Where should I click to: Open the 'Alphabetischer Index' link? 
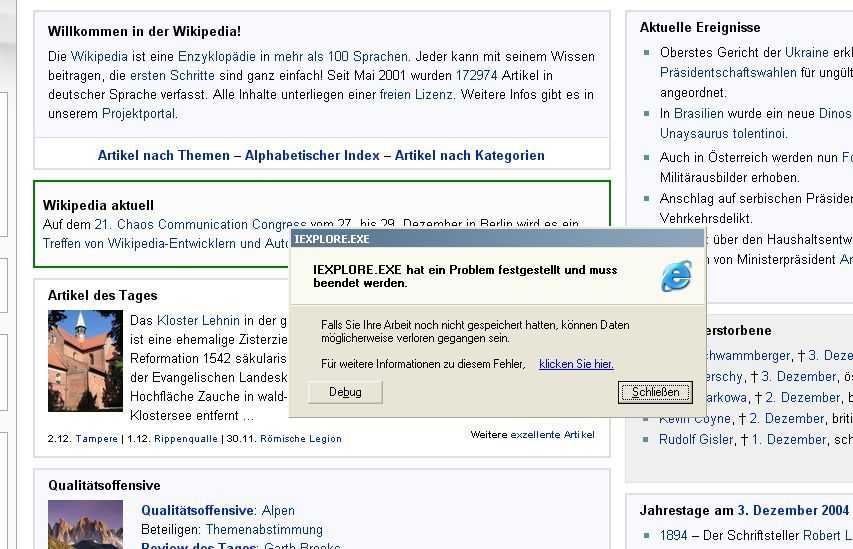(312, 156)
